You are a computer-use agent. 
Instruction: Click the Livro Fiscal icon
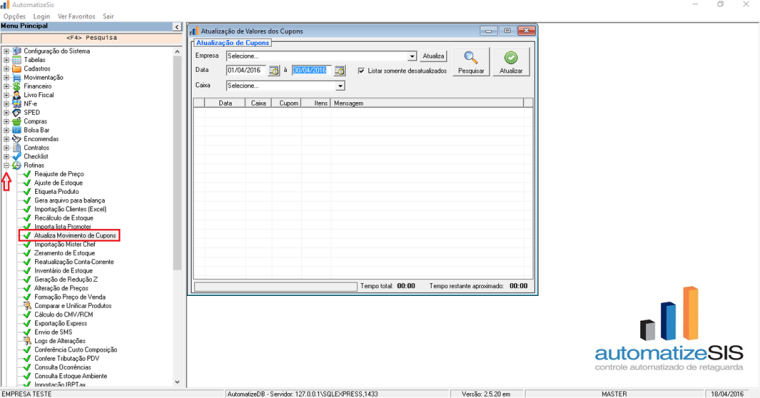[17, 95]
